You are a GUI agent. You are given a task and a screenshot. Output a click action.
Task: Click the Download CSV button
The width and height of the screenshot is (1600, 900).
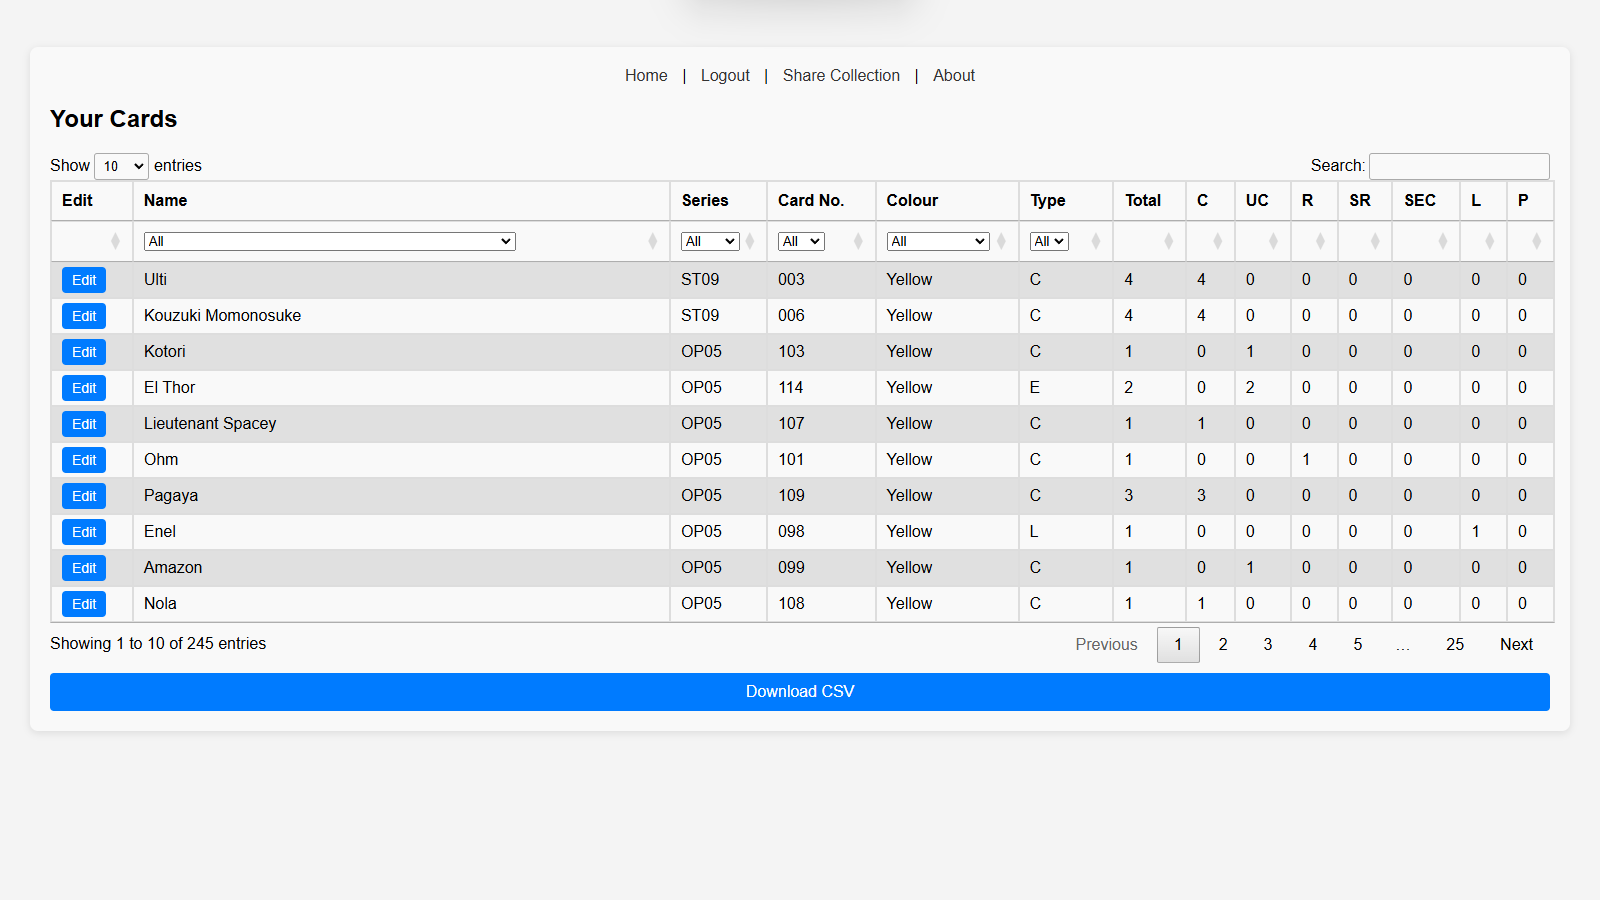[x=800, y=692]
